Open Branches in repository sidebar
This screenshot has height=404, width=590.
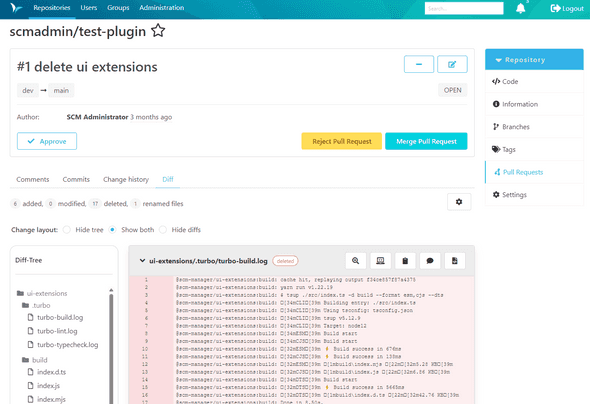click(534, 127)
